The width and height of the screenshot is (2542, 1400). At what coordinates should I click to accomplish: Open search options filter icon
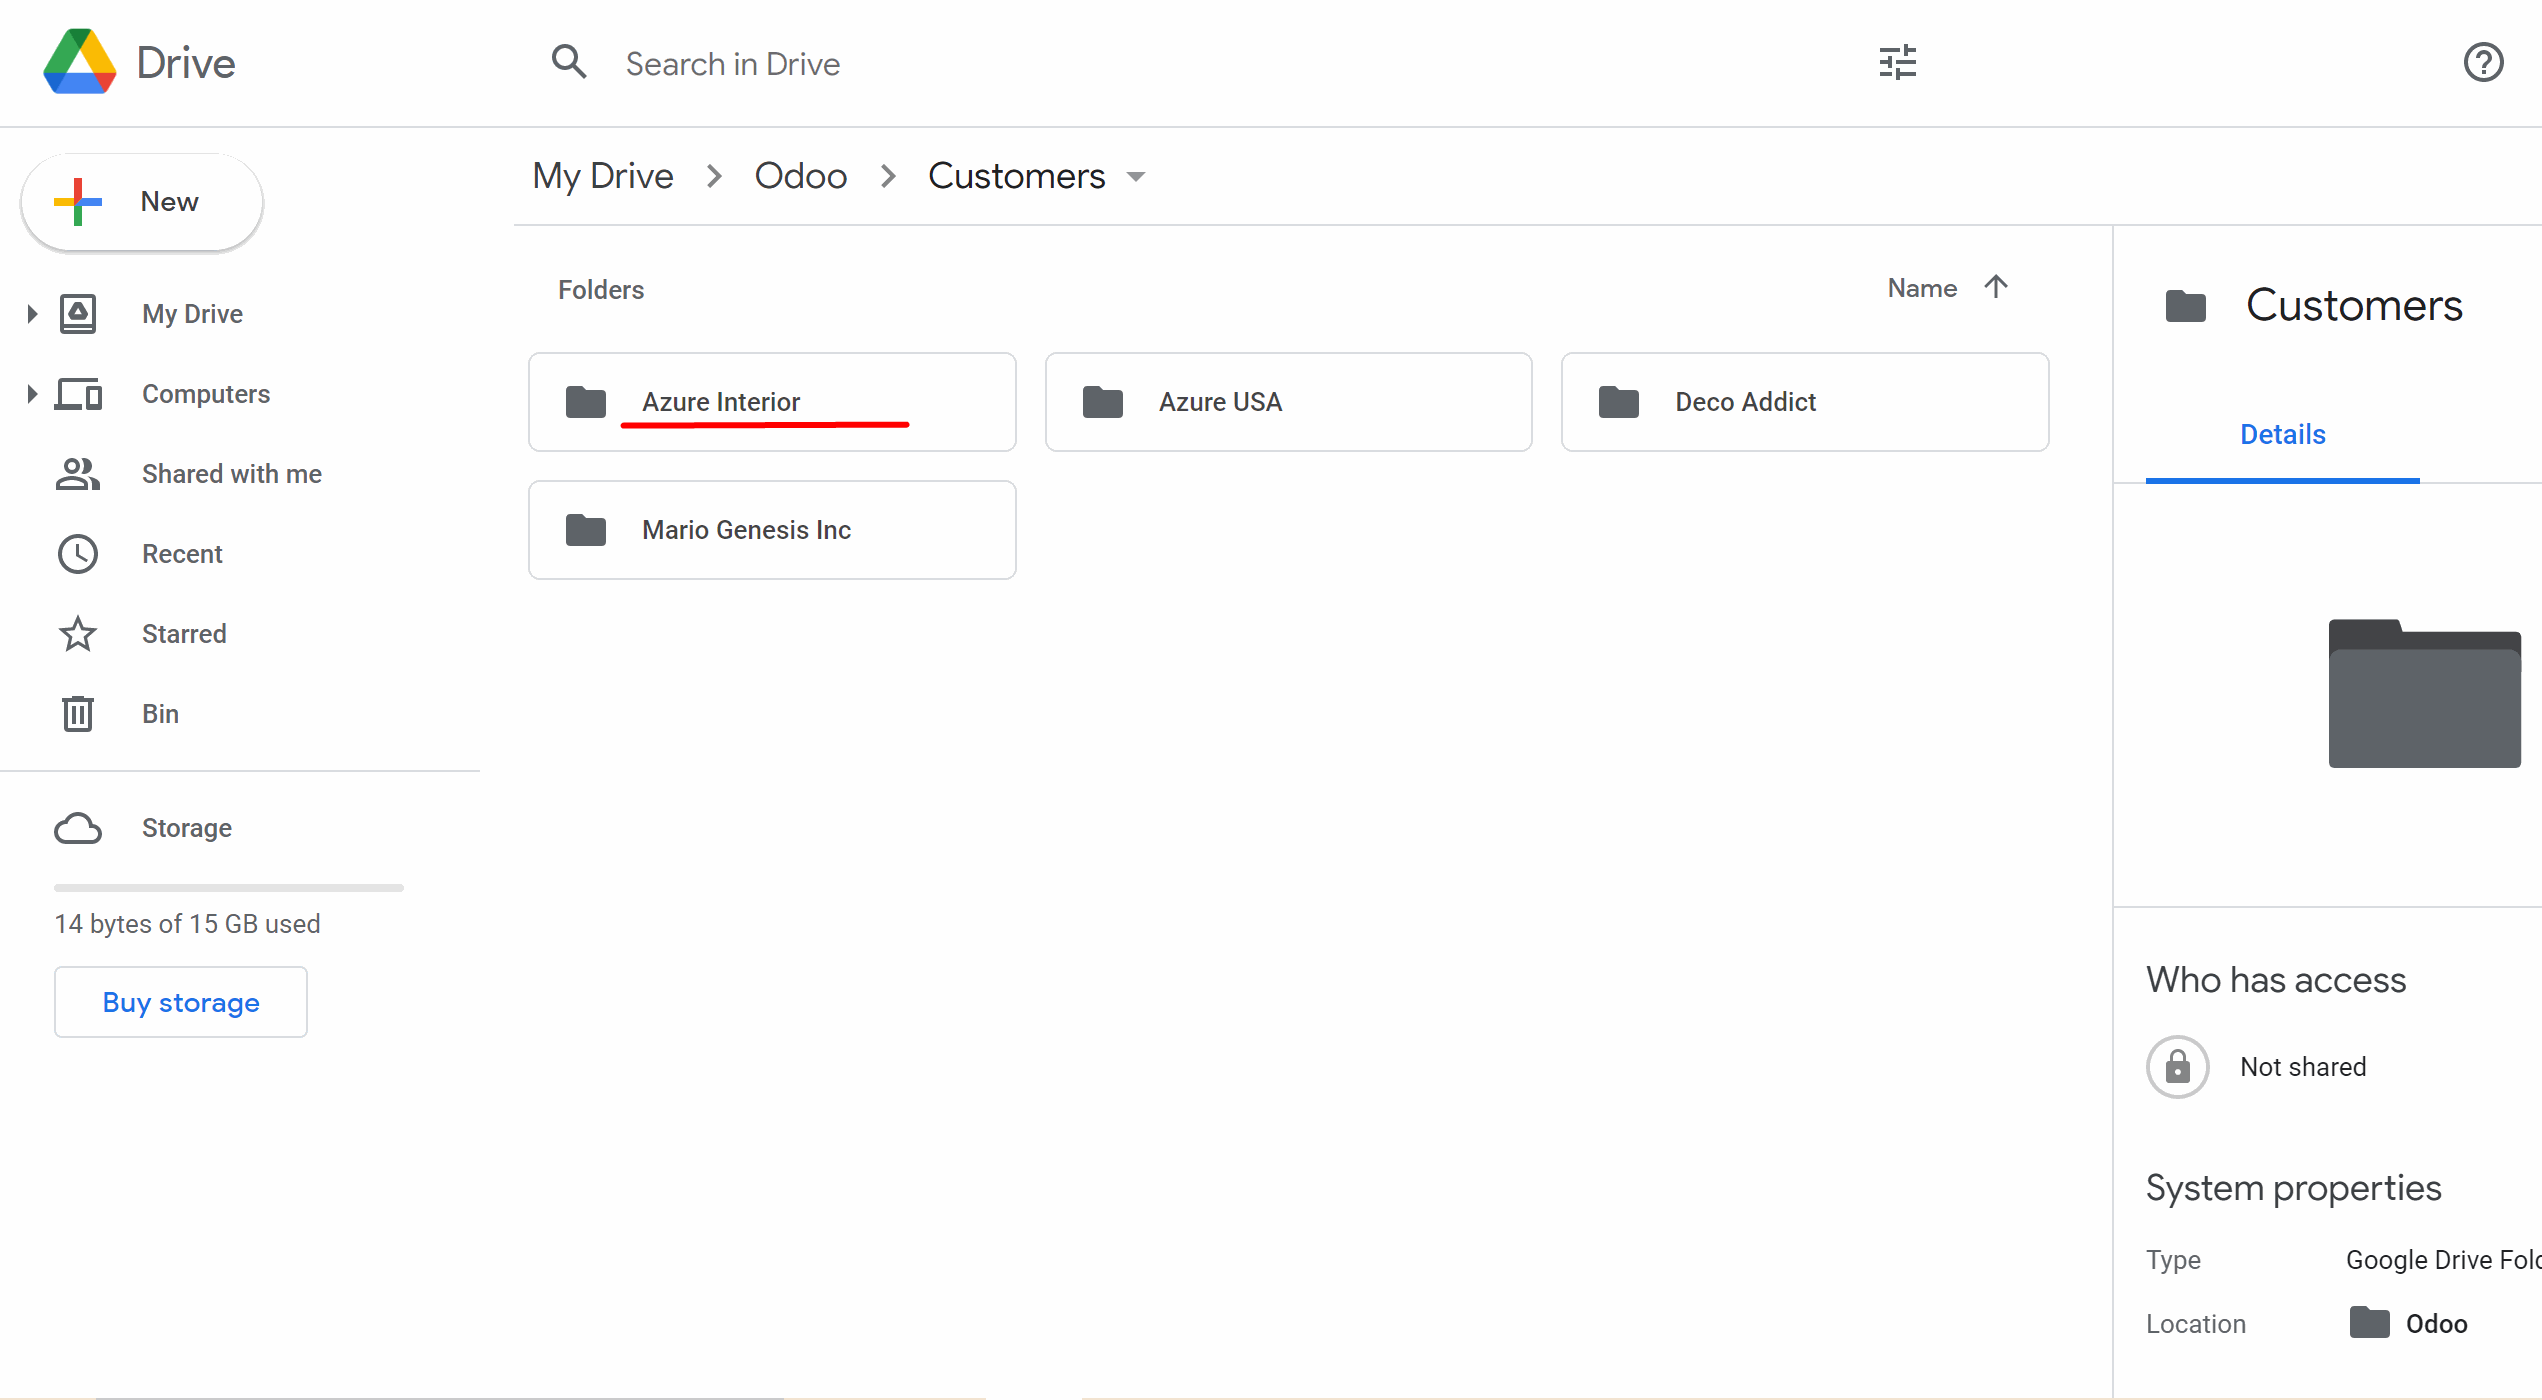tap(1897, 62)
